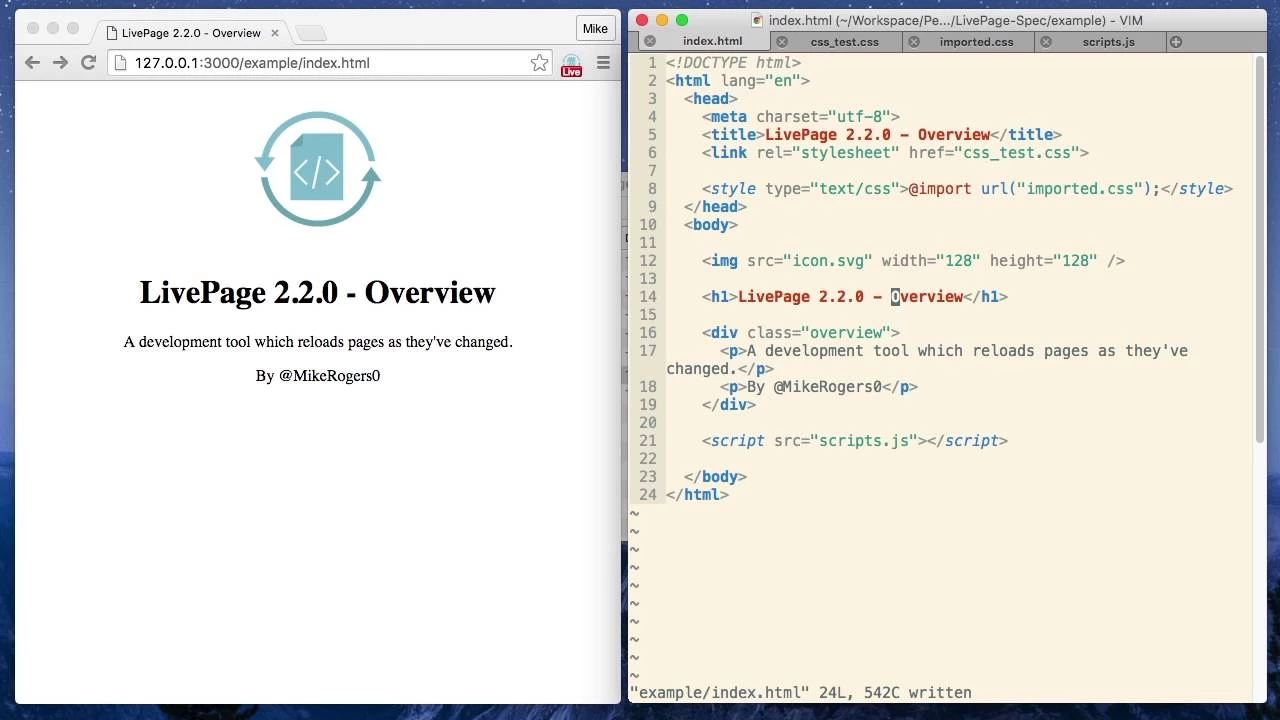Click the Chrome forward arrow

pyautogui.click(x=60, y=62)
